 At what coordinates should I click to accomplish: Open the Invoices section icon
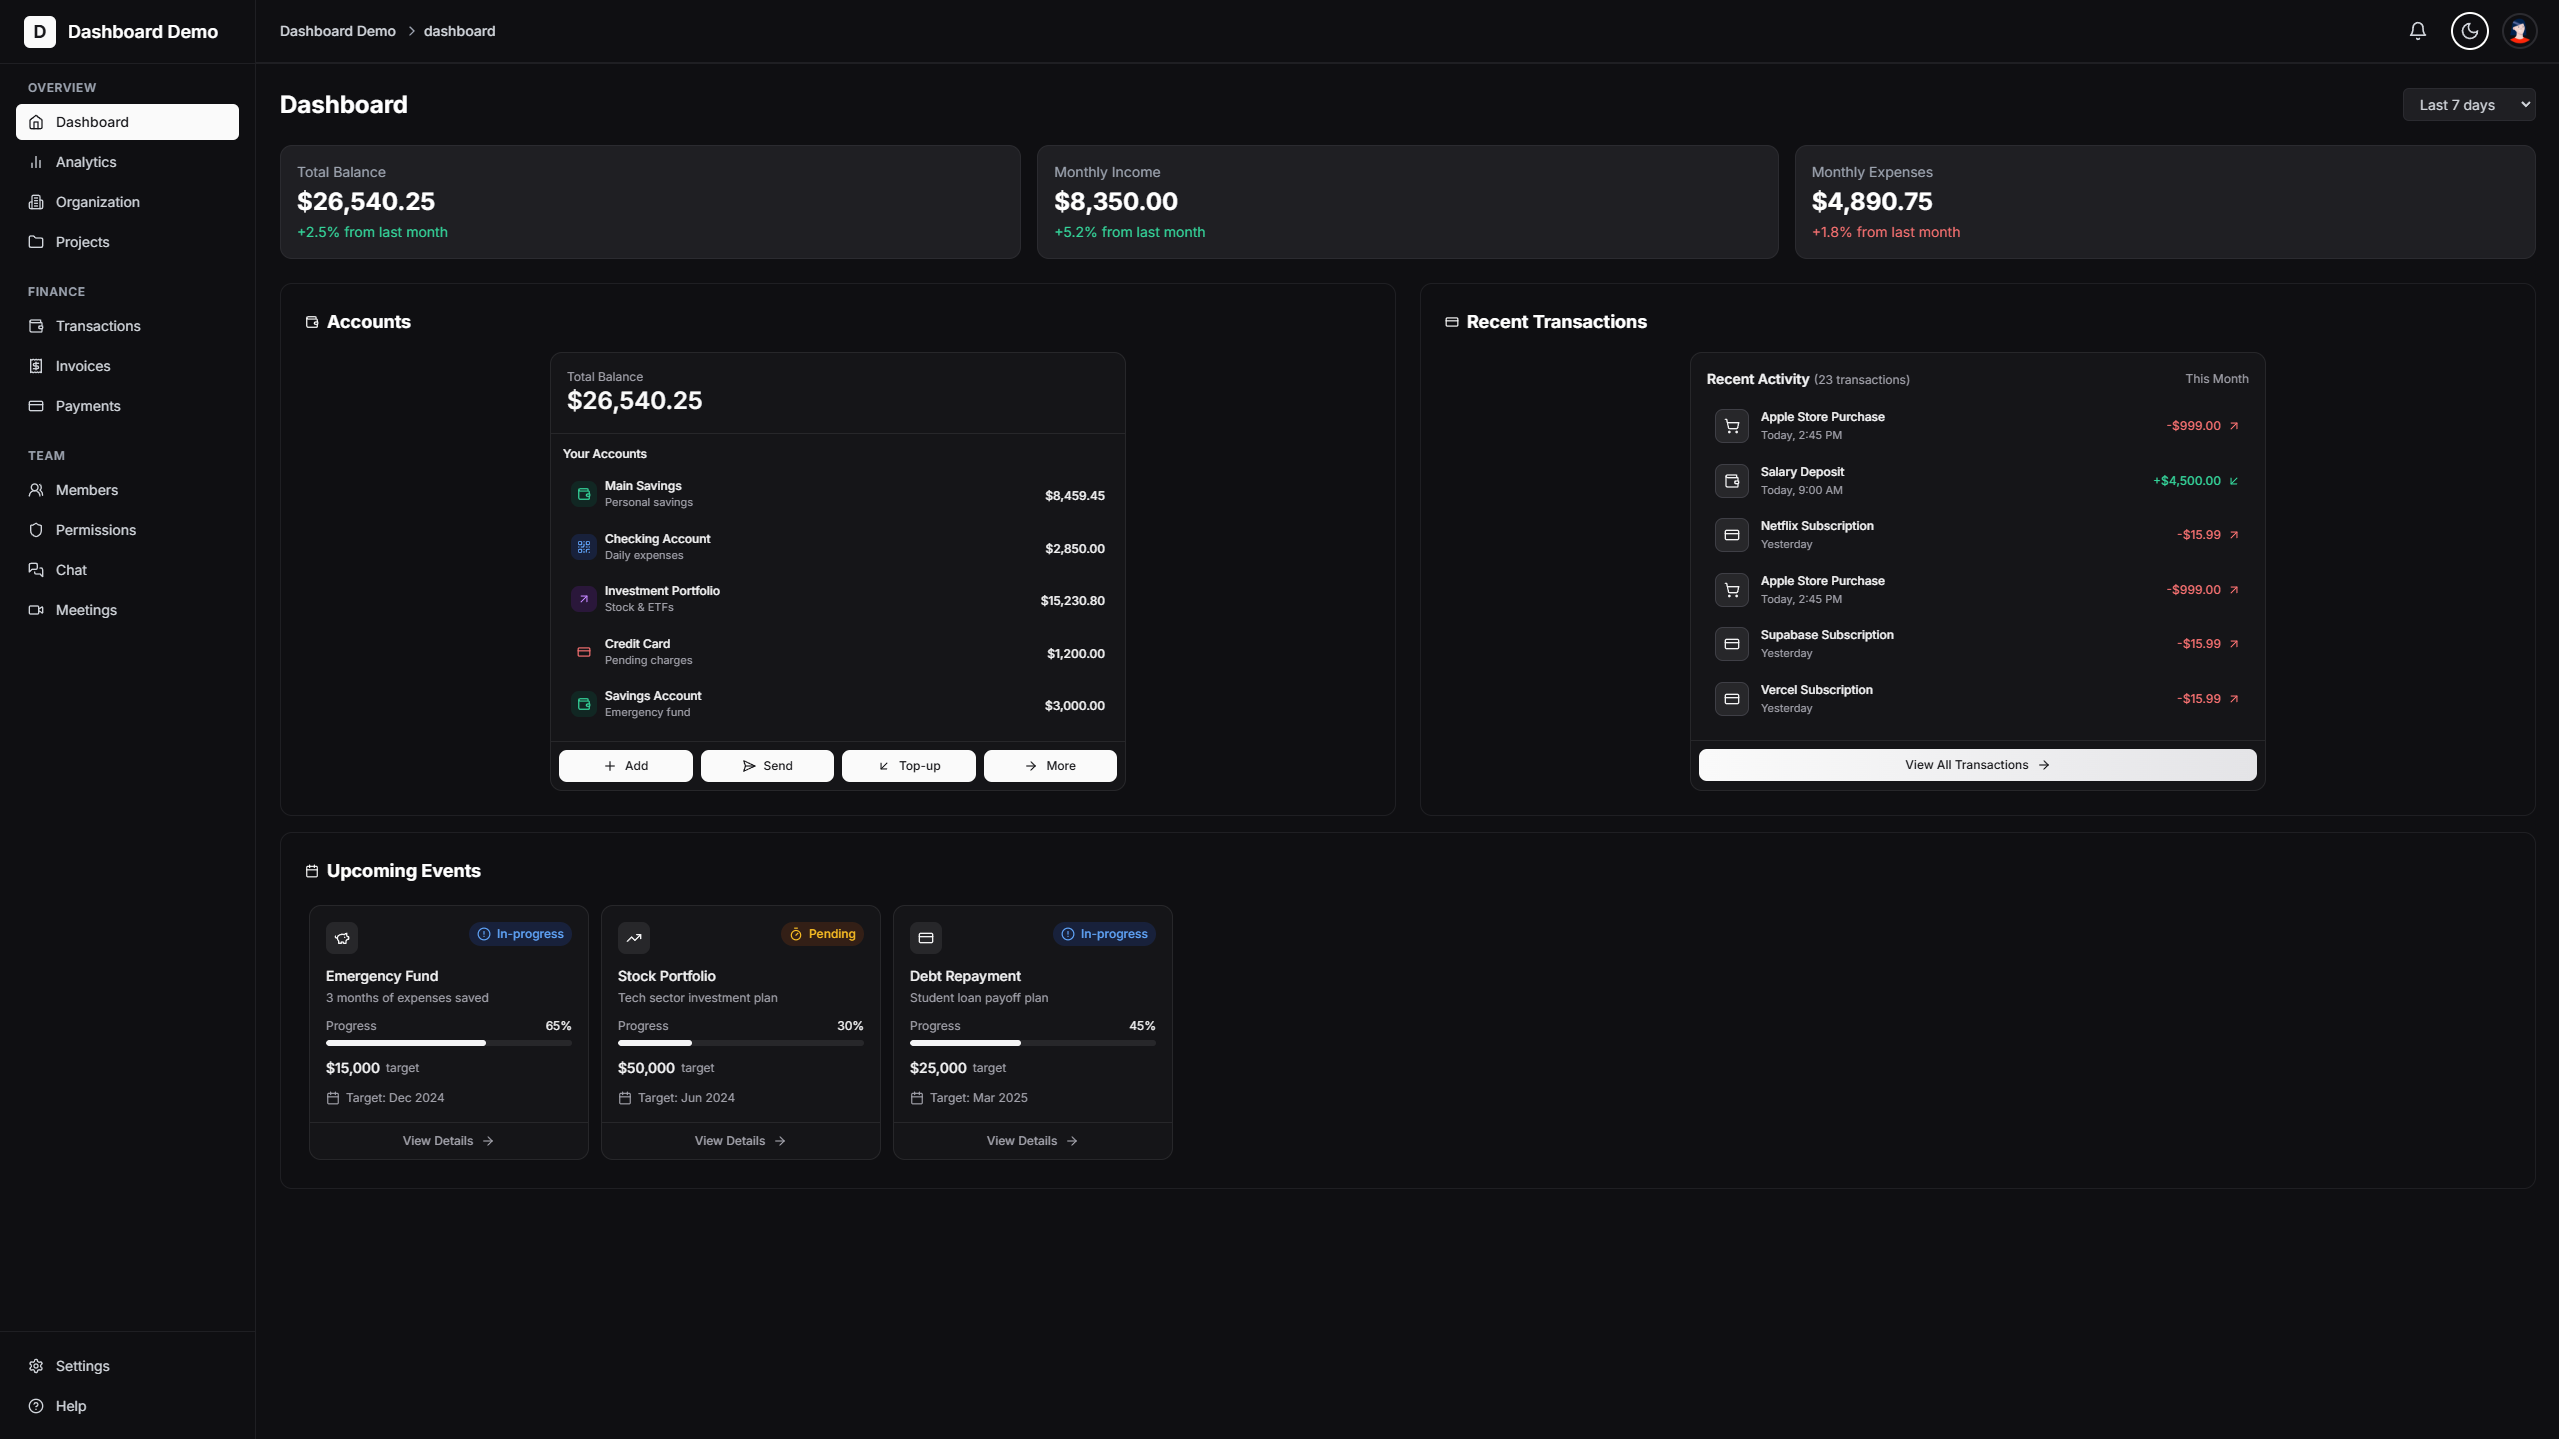36,365
